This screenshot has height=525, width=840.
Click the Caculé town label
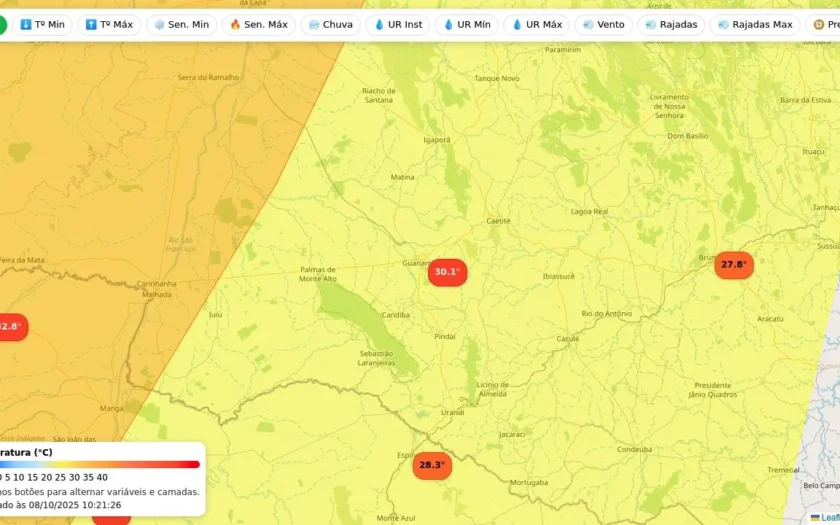point(568,339)
